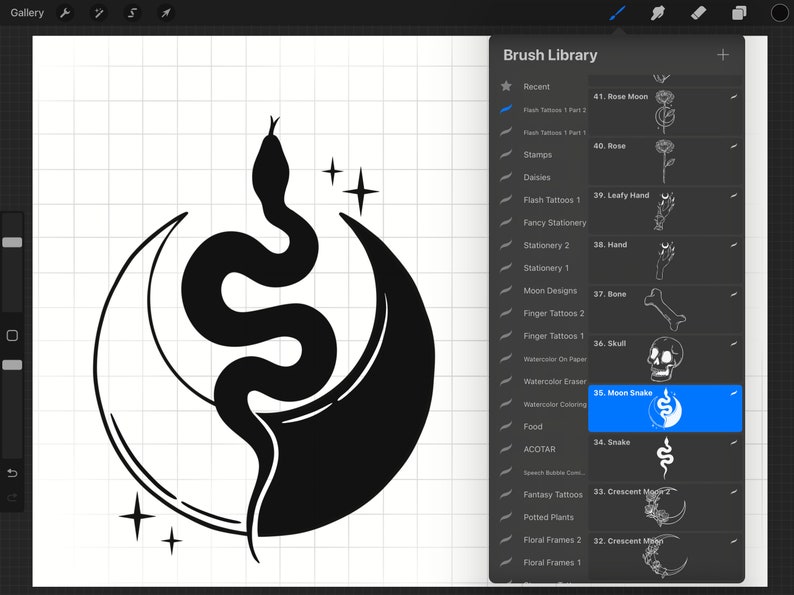Click the brush-stroke icon beside Watercolor Eraser
Image resolution: width=794 pixels, height=595 pixels.
[x=506, y=381]
